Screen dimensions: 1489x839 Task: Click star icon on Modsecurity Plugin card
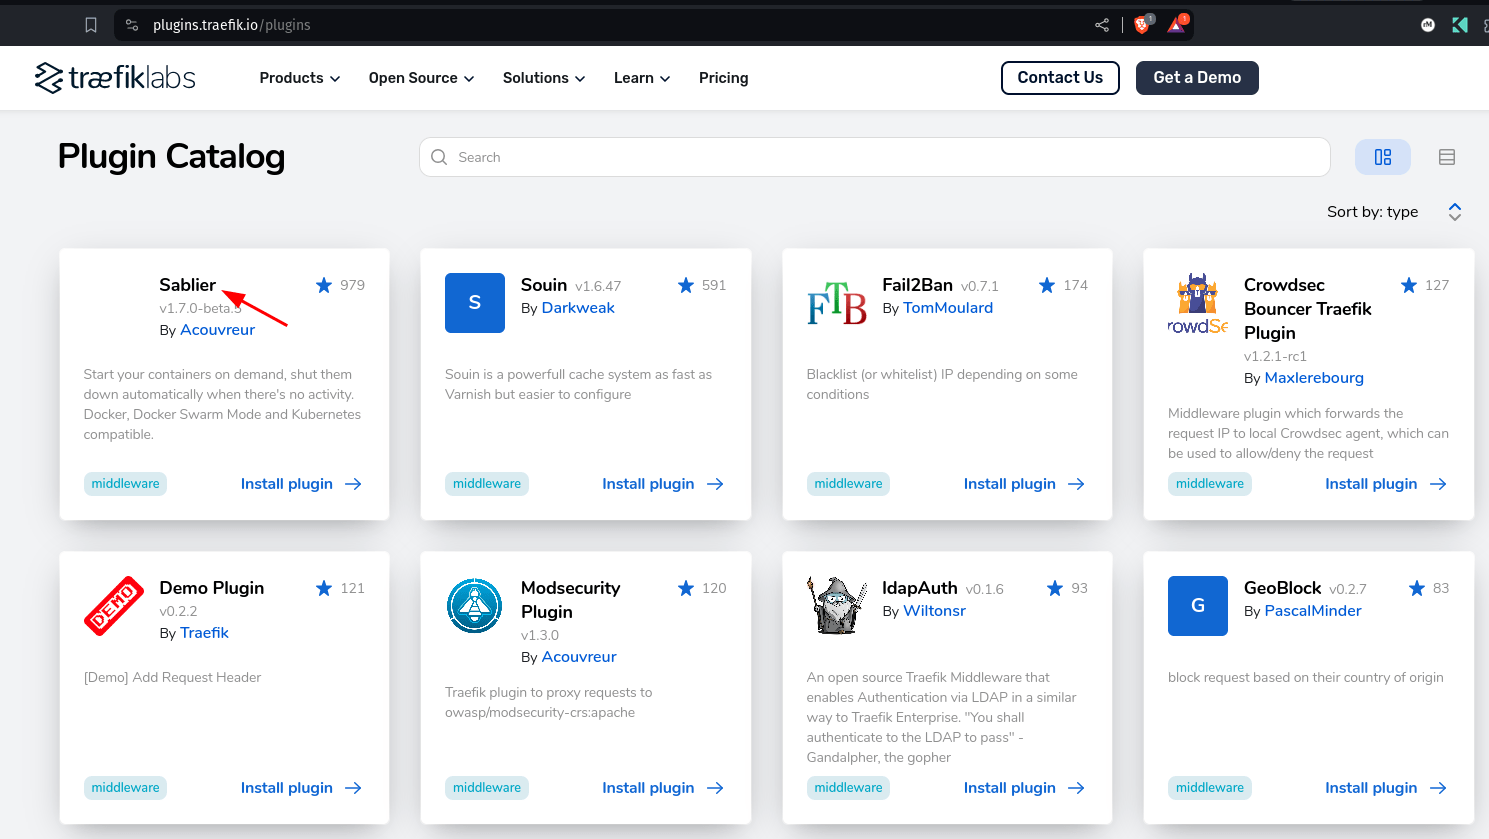click(686, 588)
